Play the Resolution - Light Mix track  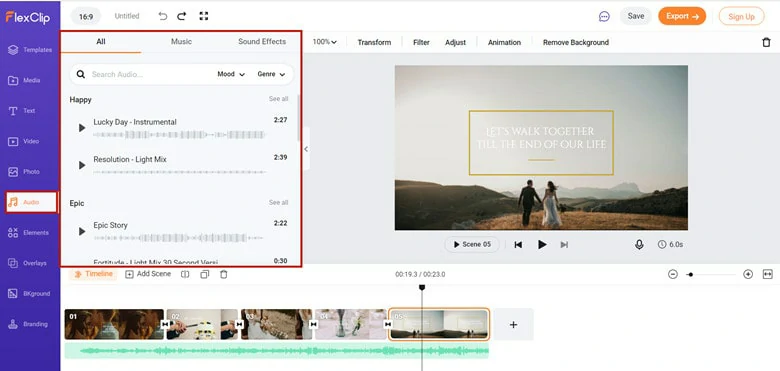tap(82, 165)
